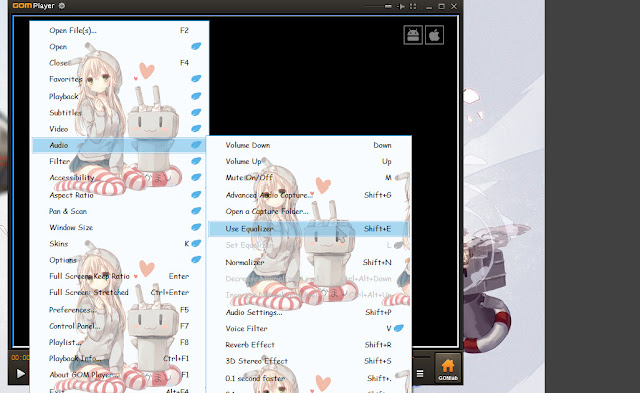Open Playlist... from the context menu
The height and width of the screenshot is (393, 640).
(x=118, y=342)
